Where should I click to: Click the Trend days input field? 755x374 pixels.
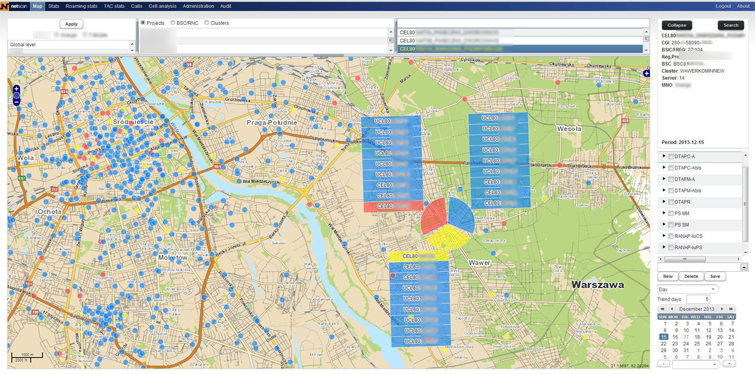click(698, 299)
